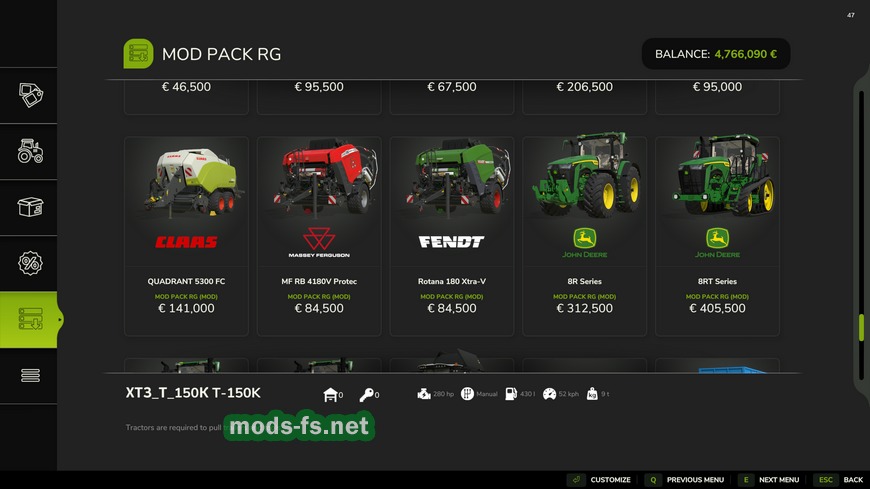Screen dimensions: 870x489
Task: Choose the Fendt Rotana 180 Xtra-V card
Action: pos(452,236)
